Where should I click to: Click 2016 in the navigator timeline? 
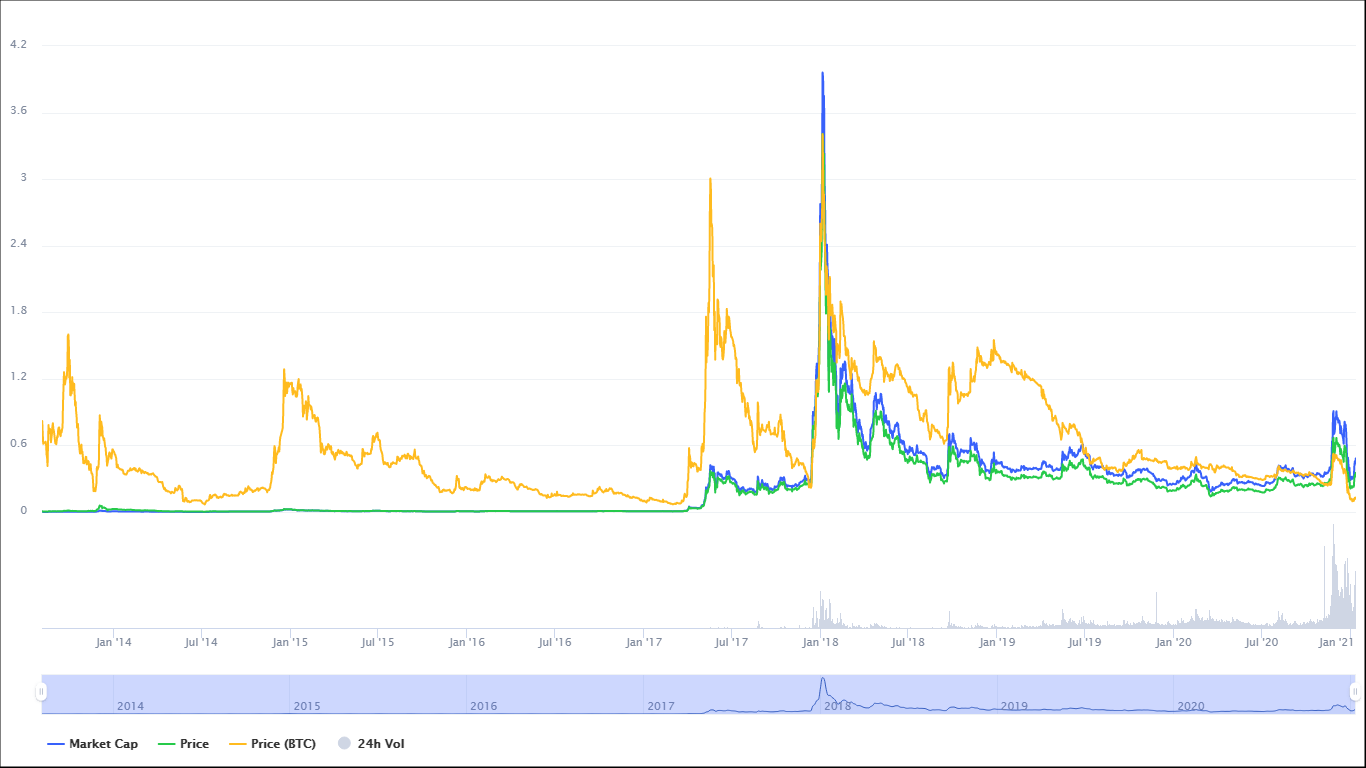483,706
